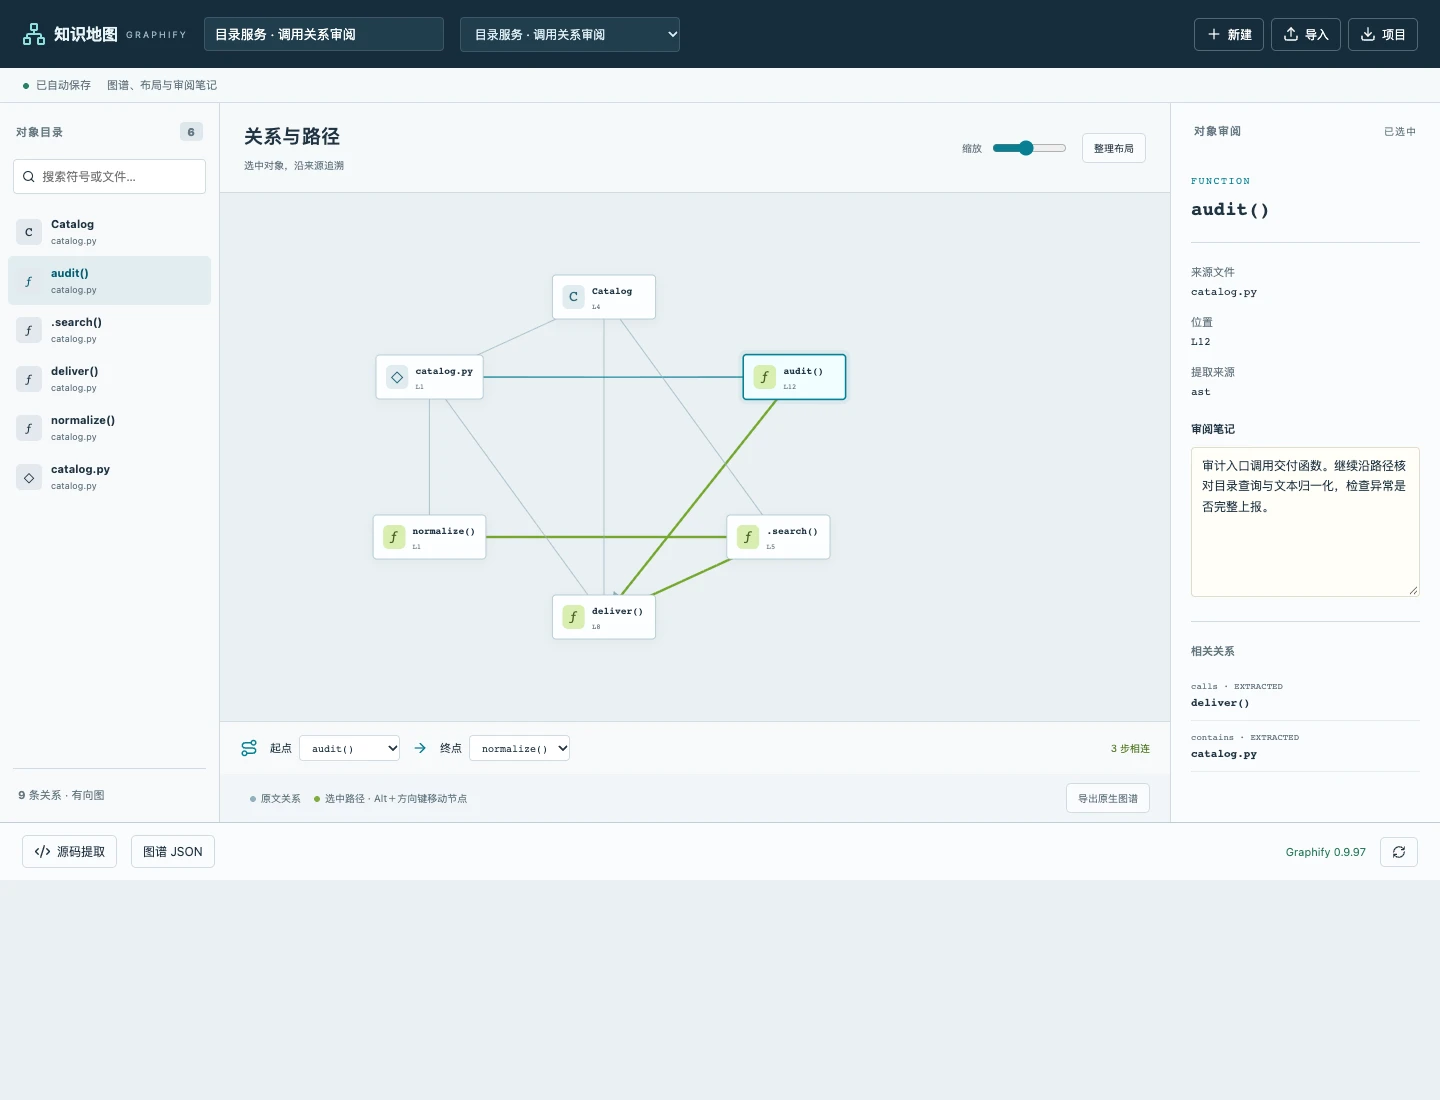The height and width of the screenshot is (1100, 1440).
Task: Select the normalize() node in graph
Action: pos(430,537)
